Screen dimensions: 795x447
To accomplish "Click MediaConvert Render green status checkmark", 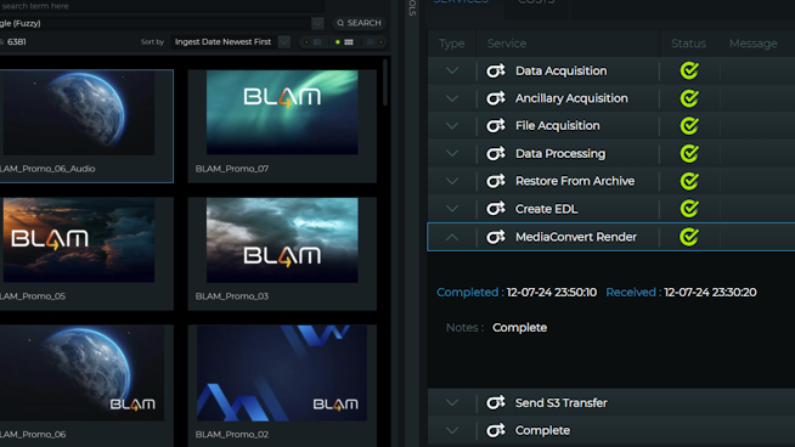I will pyautogui.click(x=689, y=236).
